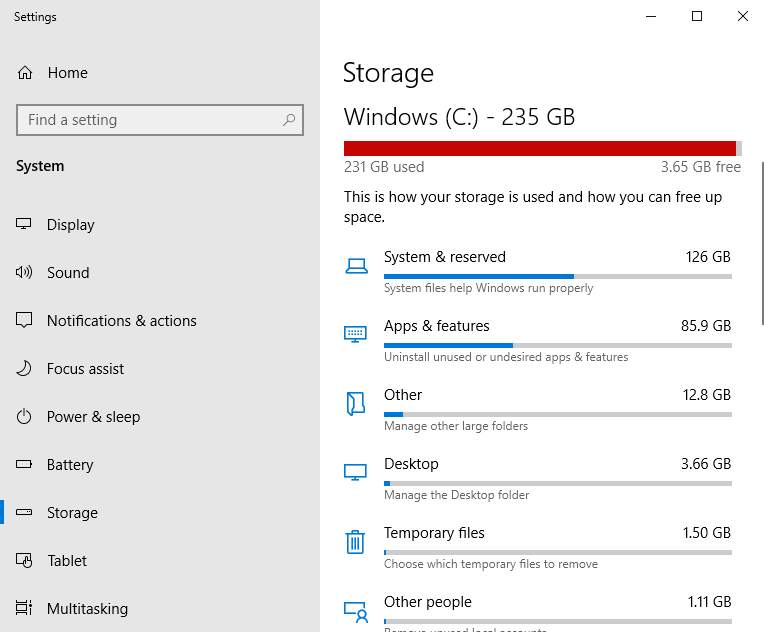Click the '231 GB used' label
The image size is (764, 632).
tap(384, 167)
